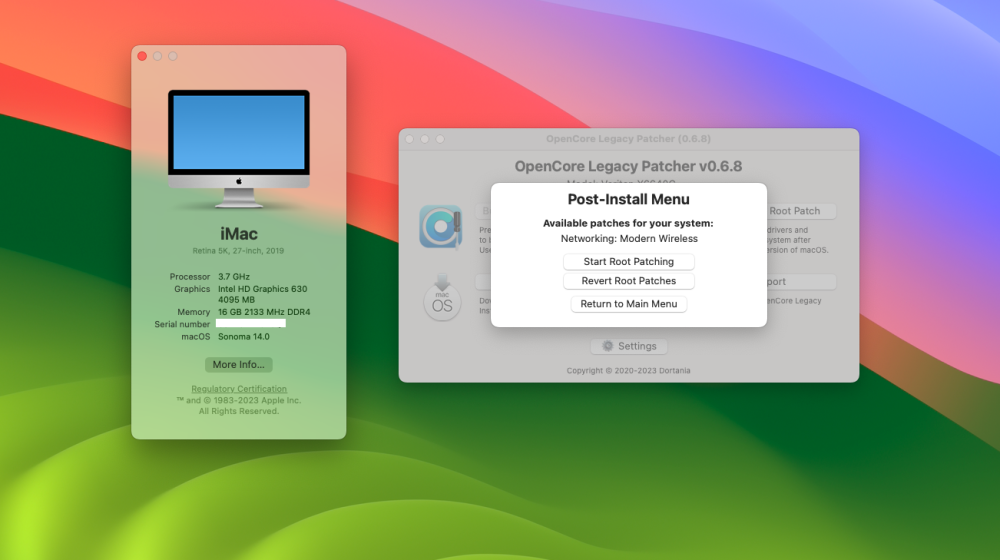This screenshot has height=560, width=1000.
Task: Return to Main Menu
Action: [628, 304]
